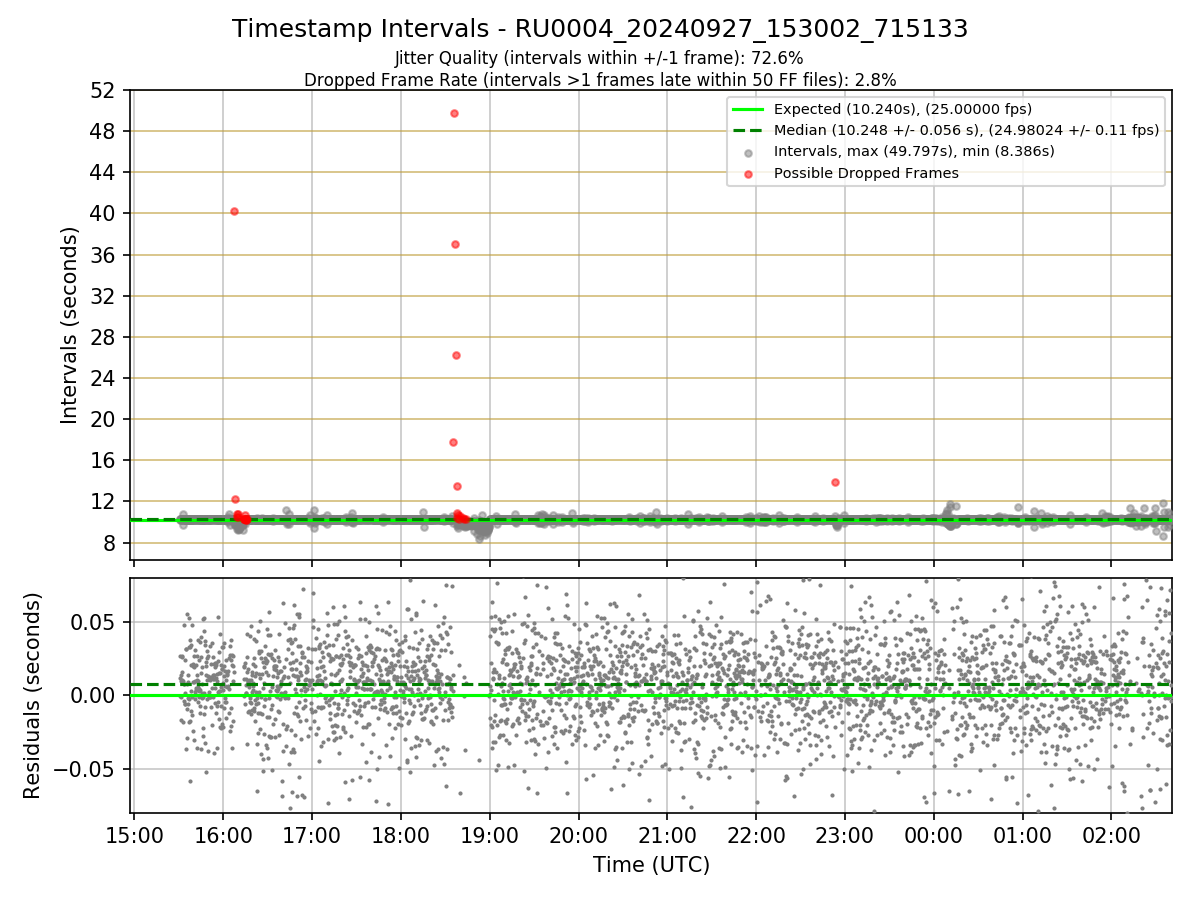Screen dimensions: 1200x900
Task: Click the red dropped-frame point near 17.7 seconds
Action: [x=453, y=442]
